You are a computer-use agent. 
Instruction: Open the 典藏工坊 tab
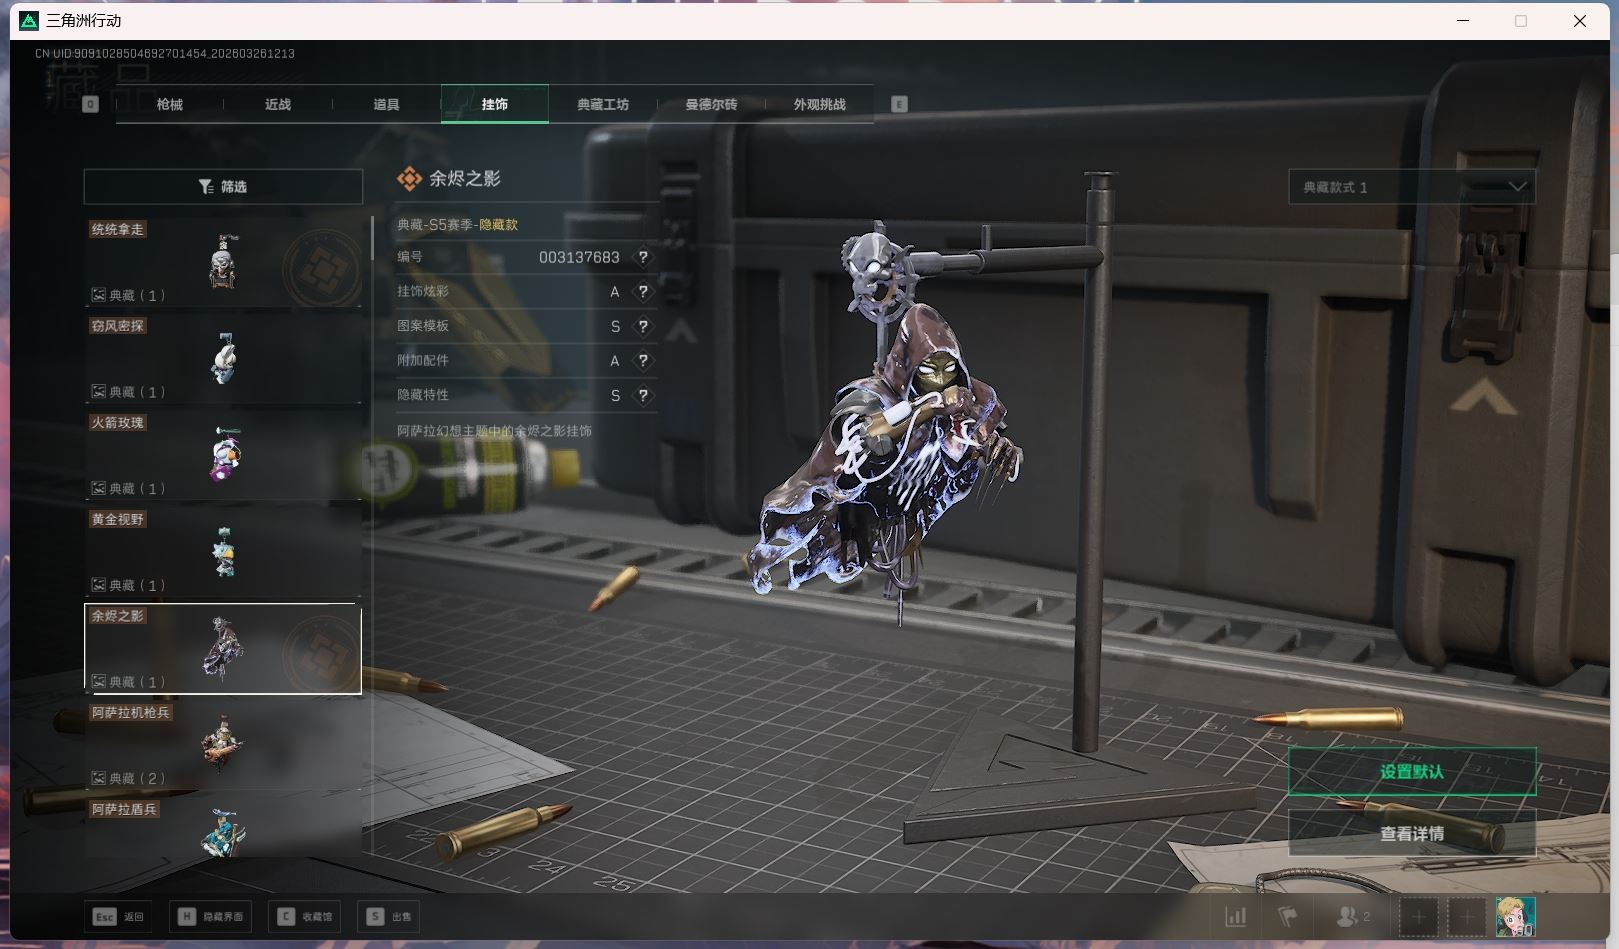point(602,104)
